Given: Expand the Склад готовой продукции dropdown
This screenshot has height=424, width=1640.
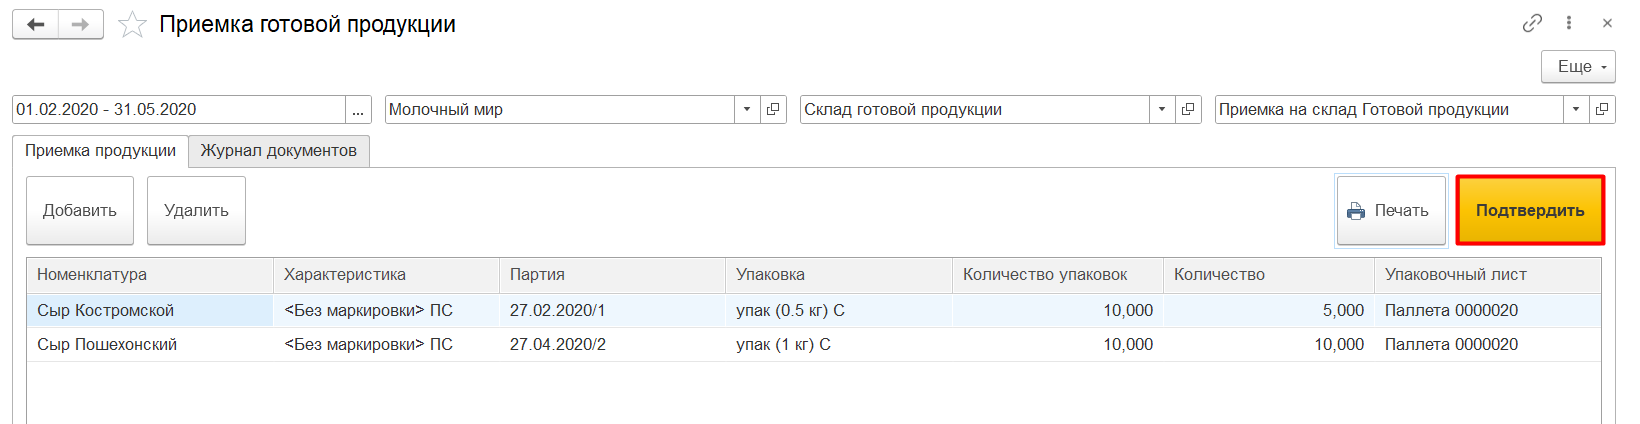Looking at the screenshot, I should coord(1161,110).
